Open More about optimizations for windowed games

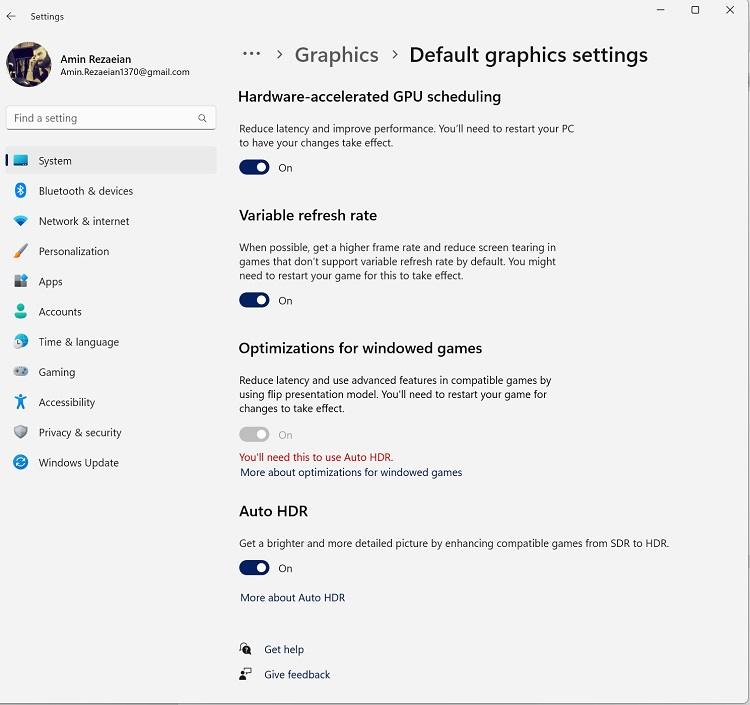pyautogui.click(x=351, y=472)
